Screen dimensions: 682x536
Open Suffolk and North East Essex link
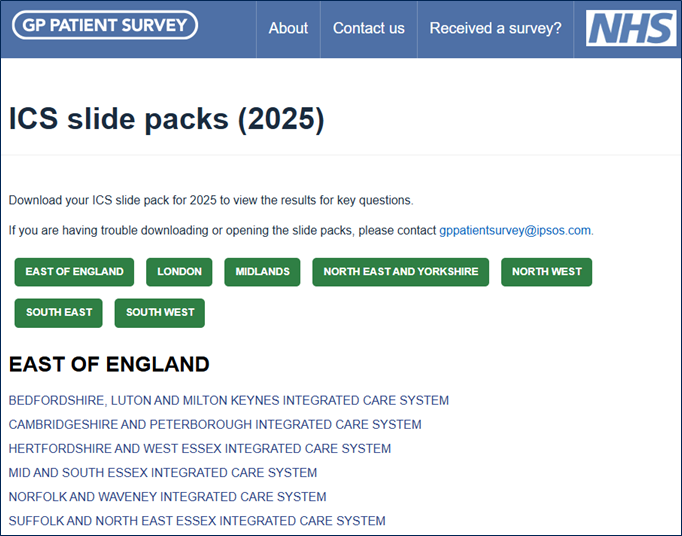click(197, 521)
